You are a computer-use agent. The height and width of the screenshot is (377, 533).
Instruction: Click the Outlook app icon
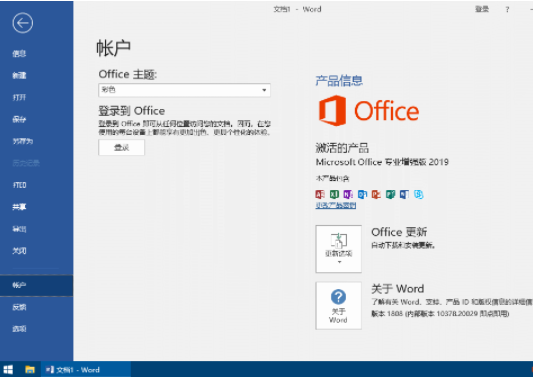click(x=362, y=194)
